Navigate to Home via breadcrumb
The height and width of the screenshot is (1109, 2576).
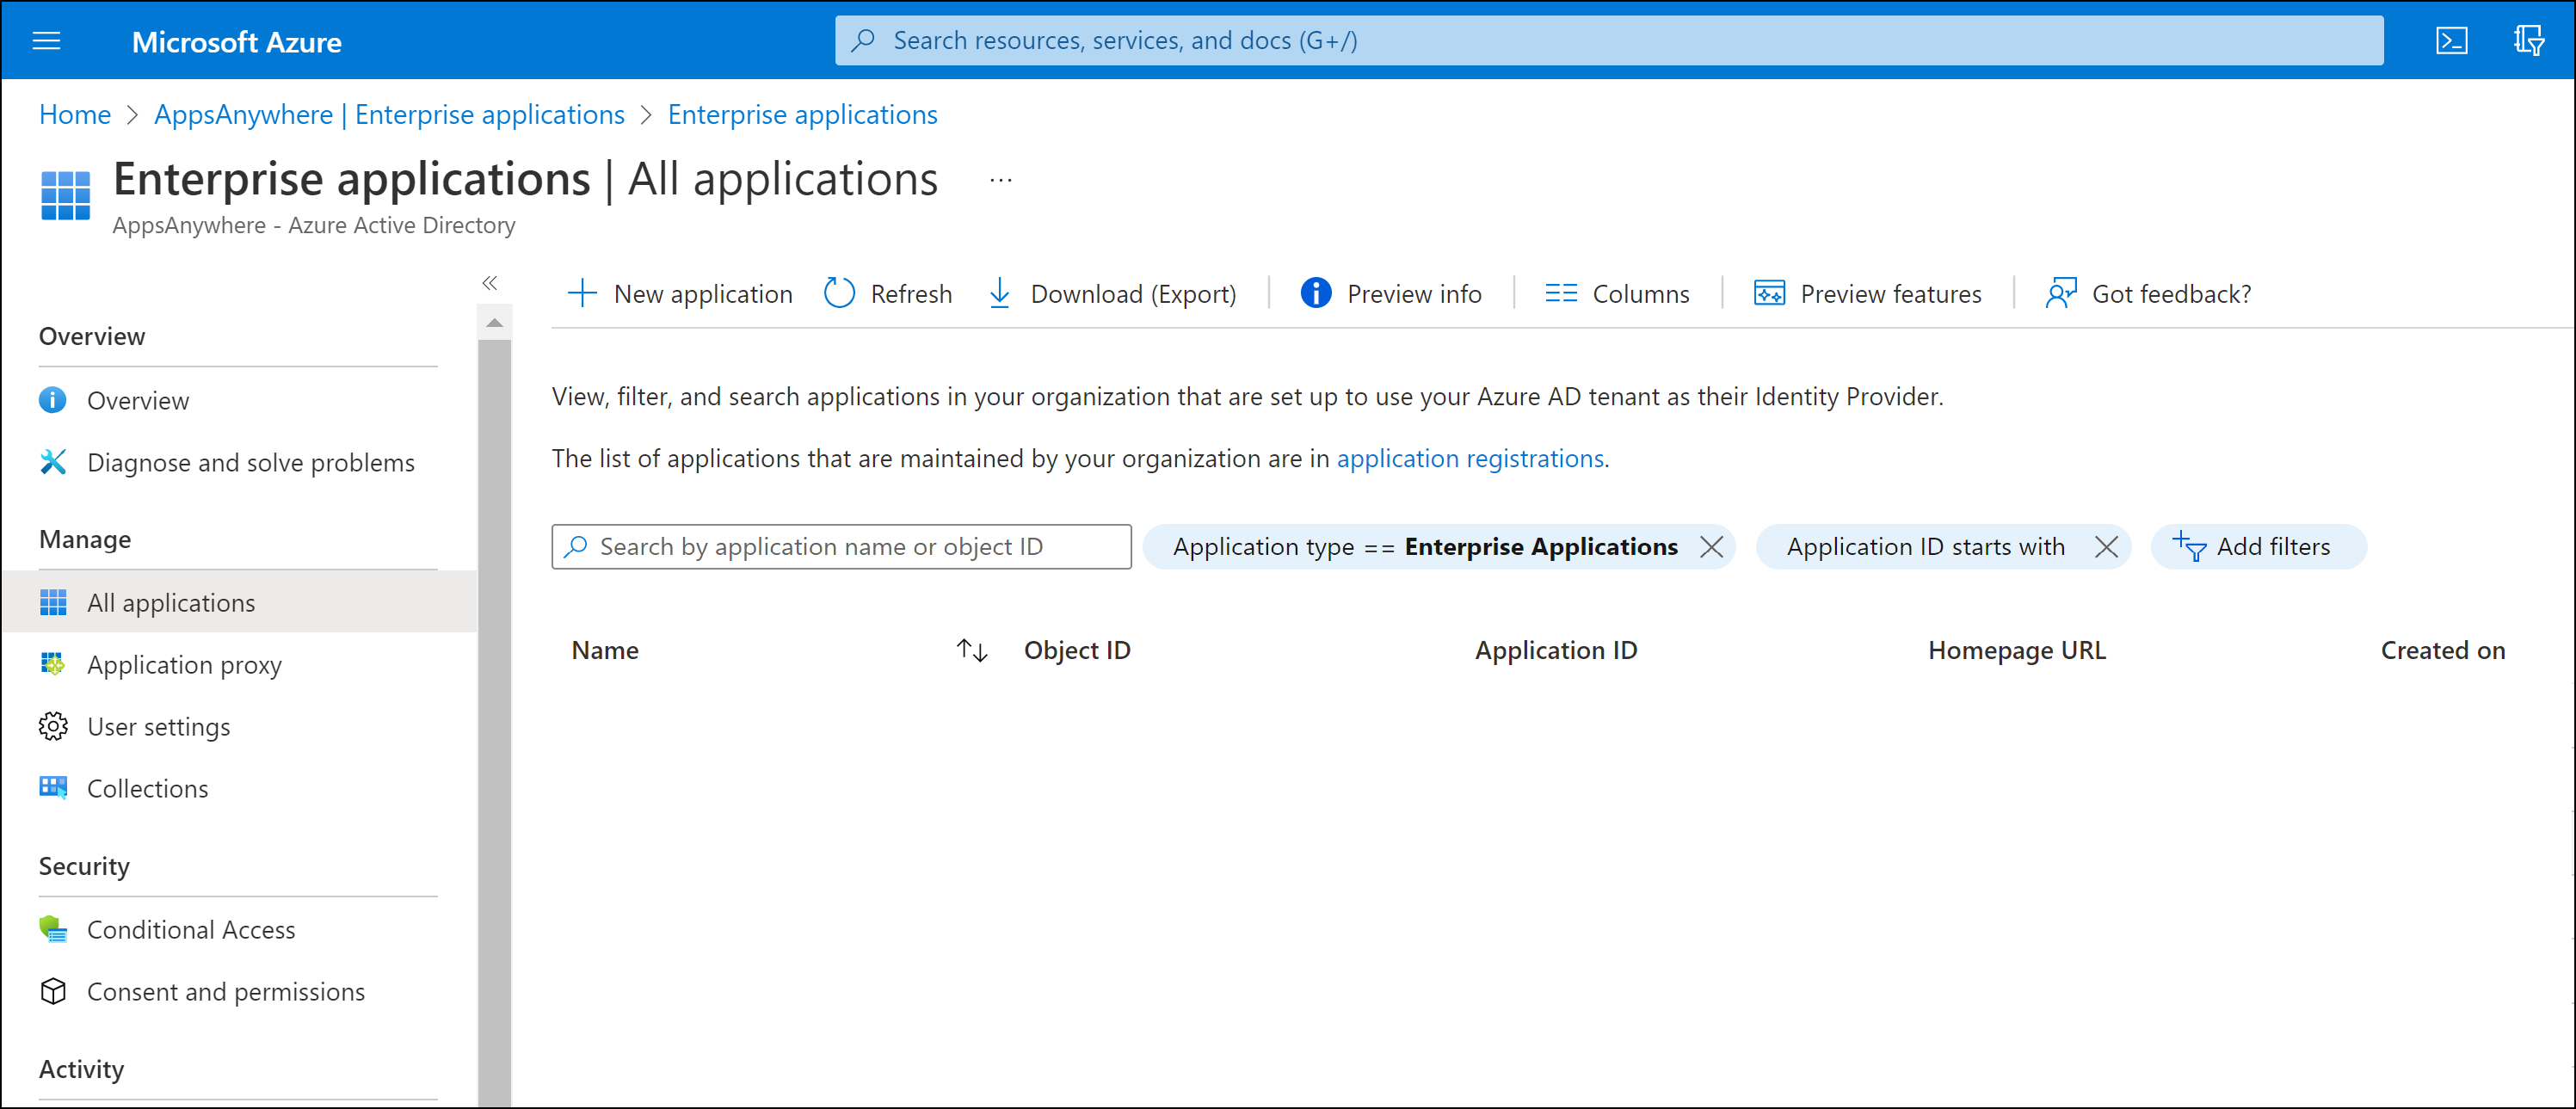tap(74, 114)
